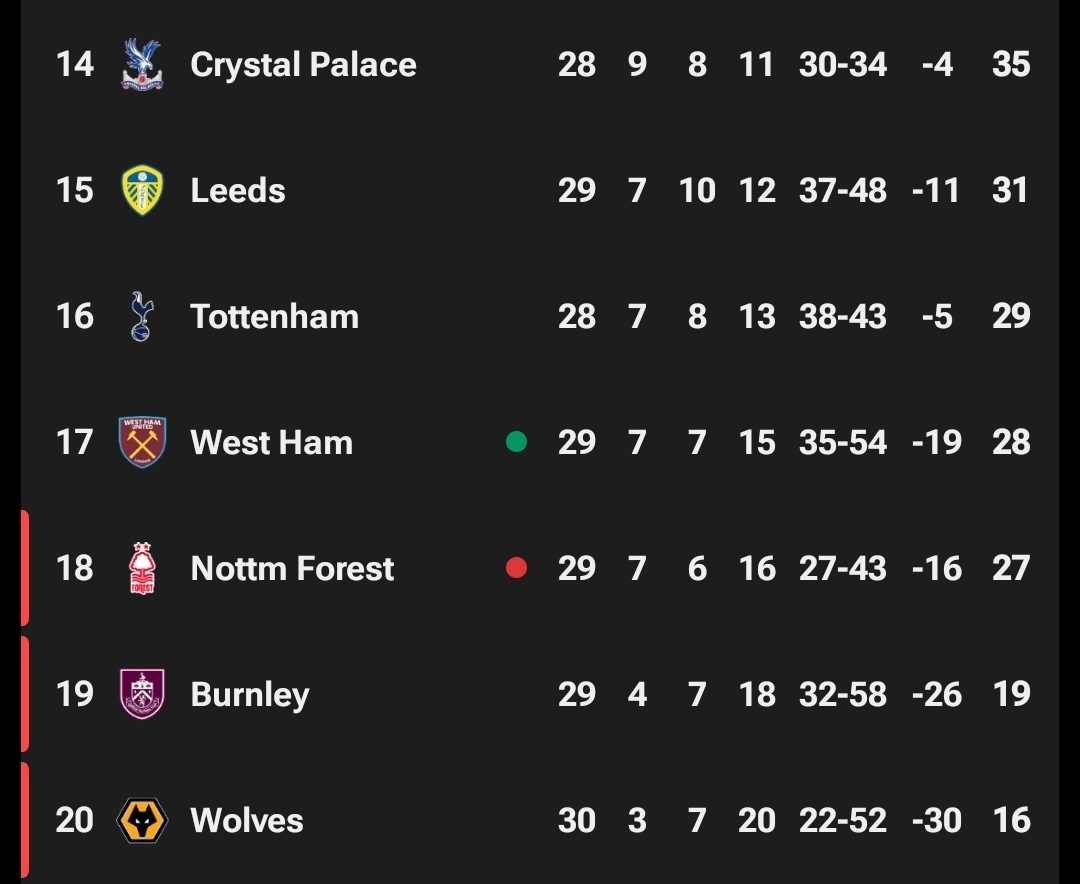Tap the West Ham team name
The height and width of the screenshot is (884, 1080).
click(271, 442)
